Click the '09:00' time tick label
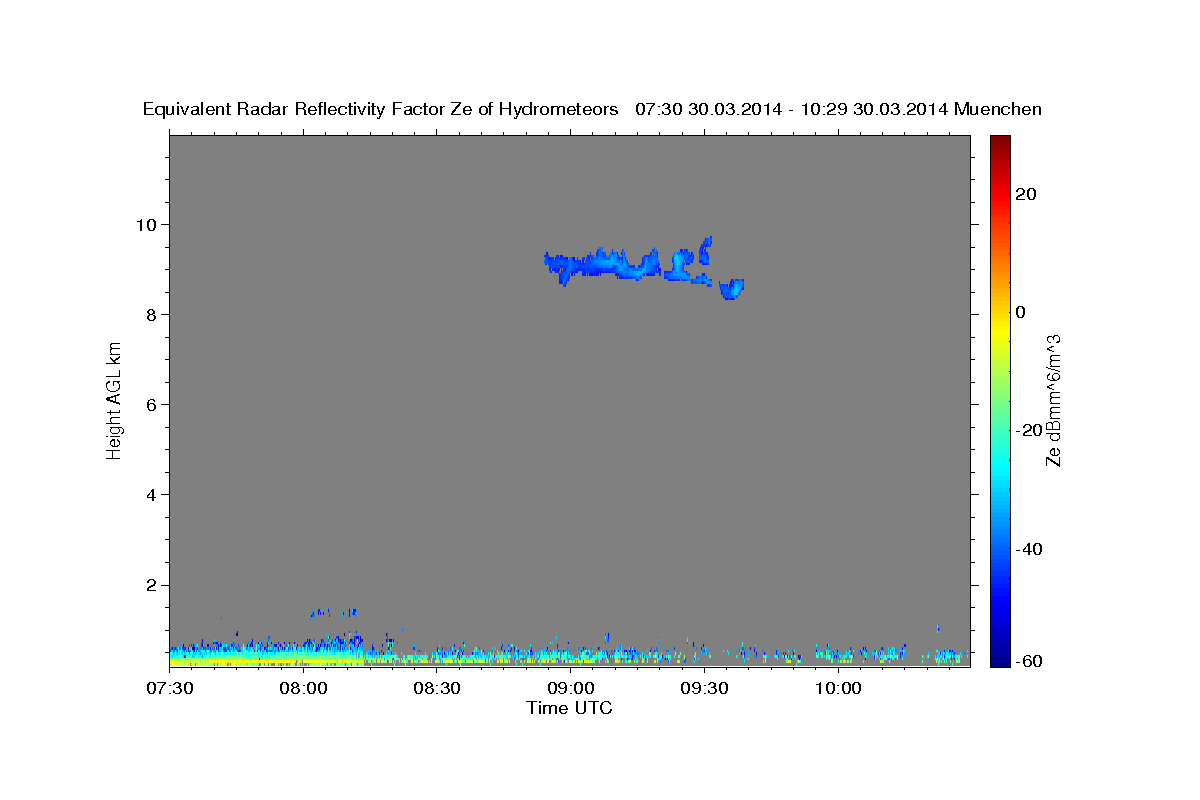The height and width of the screenshot is (800, 1200). pyautogui.click(x=570, y=689)
